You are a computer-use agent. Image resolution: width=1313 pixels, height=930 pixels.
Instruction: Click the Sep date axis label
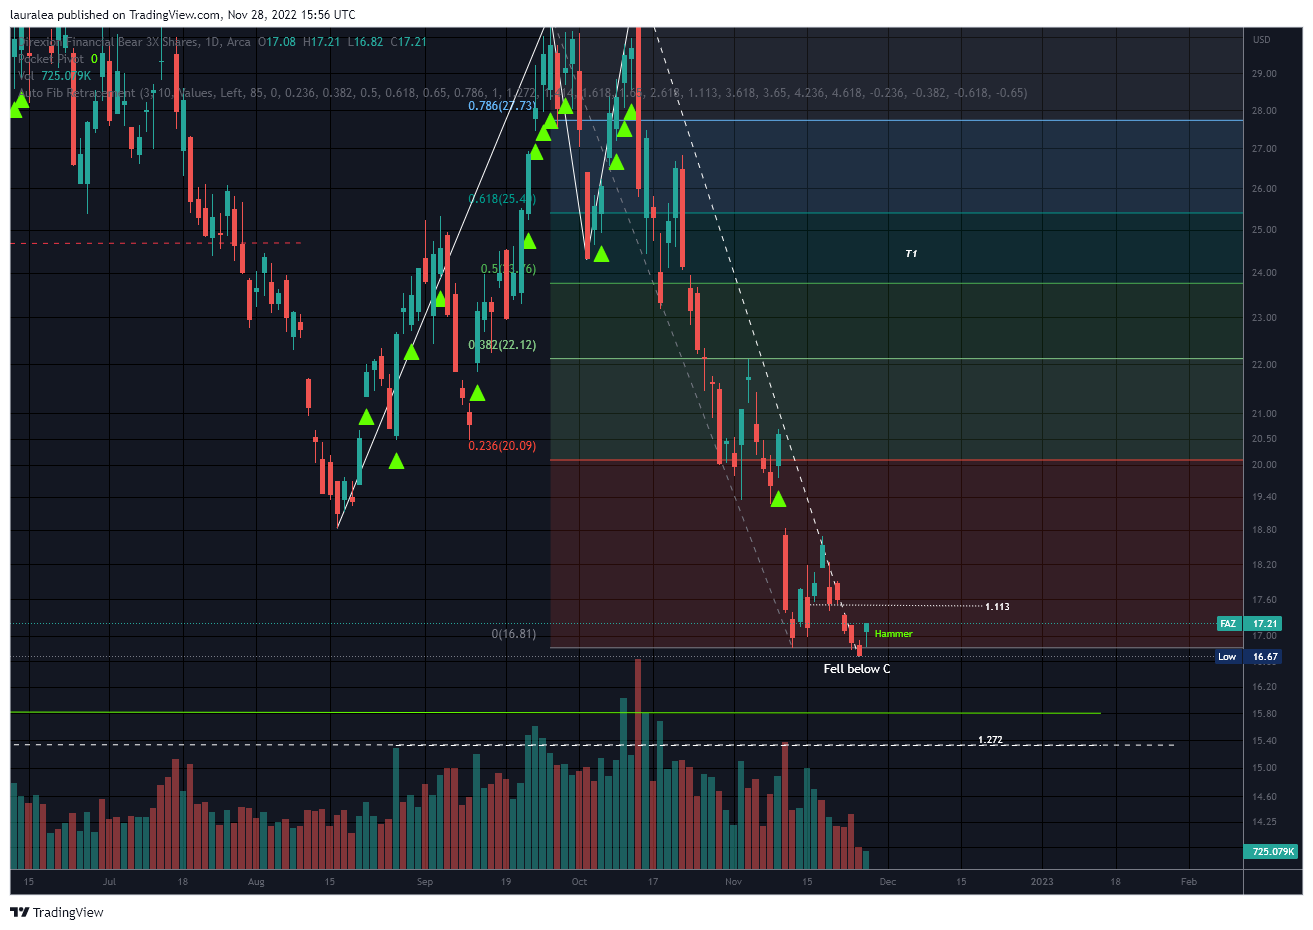(x=425, y=882)
